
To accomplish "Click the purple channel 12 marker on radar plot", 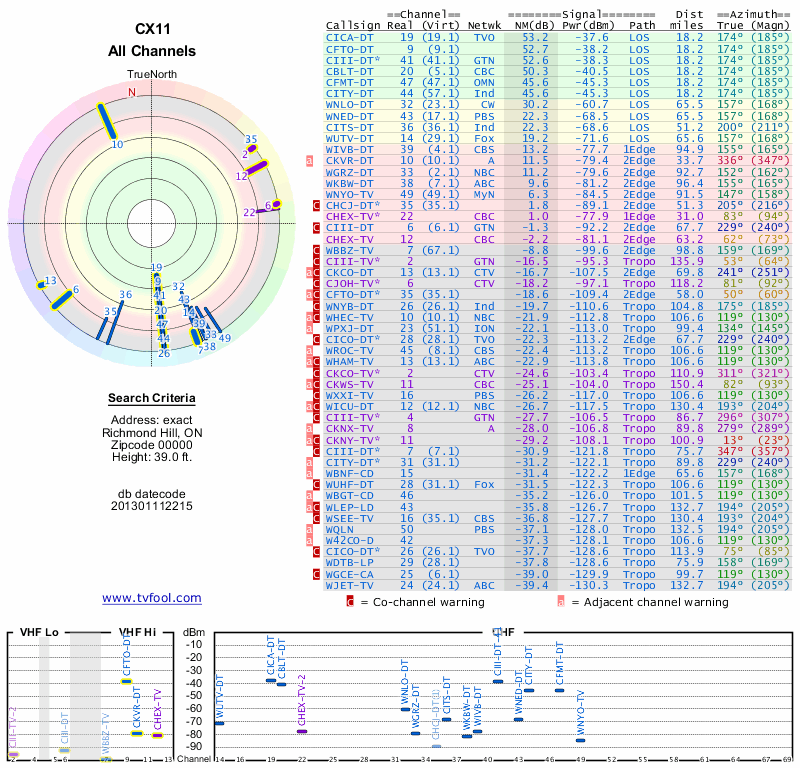I will 257,167.
